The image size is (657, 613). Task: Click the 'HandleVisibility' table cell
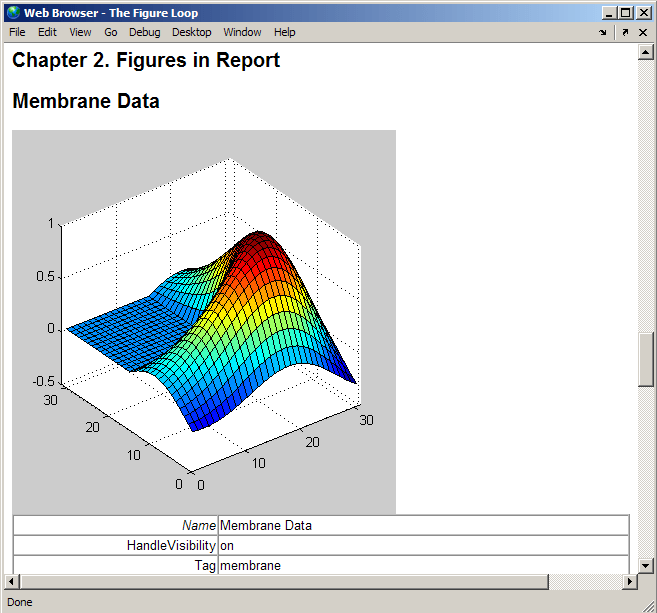click(116, 546)
